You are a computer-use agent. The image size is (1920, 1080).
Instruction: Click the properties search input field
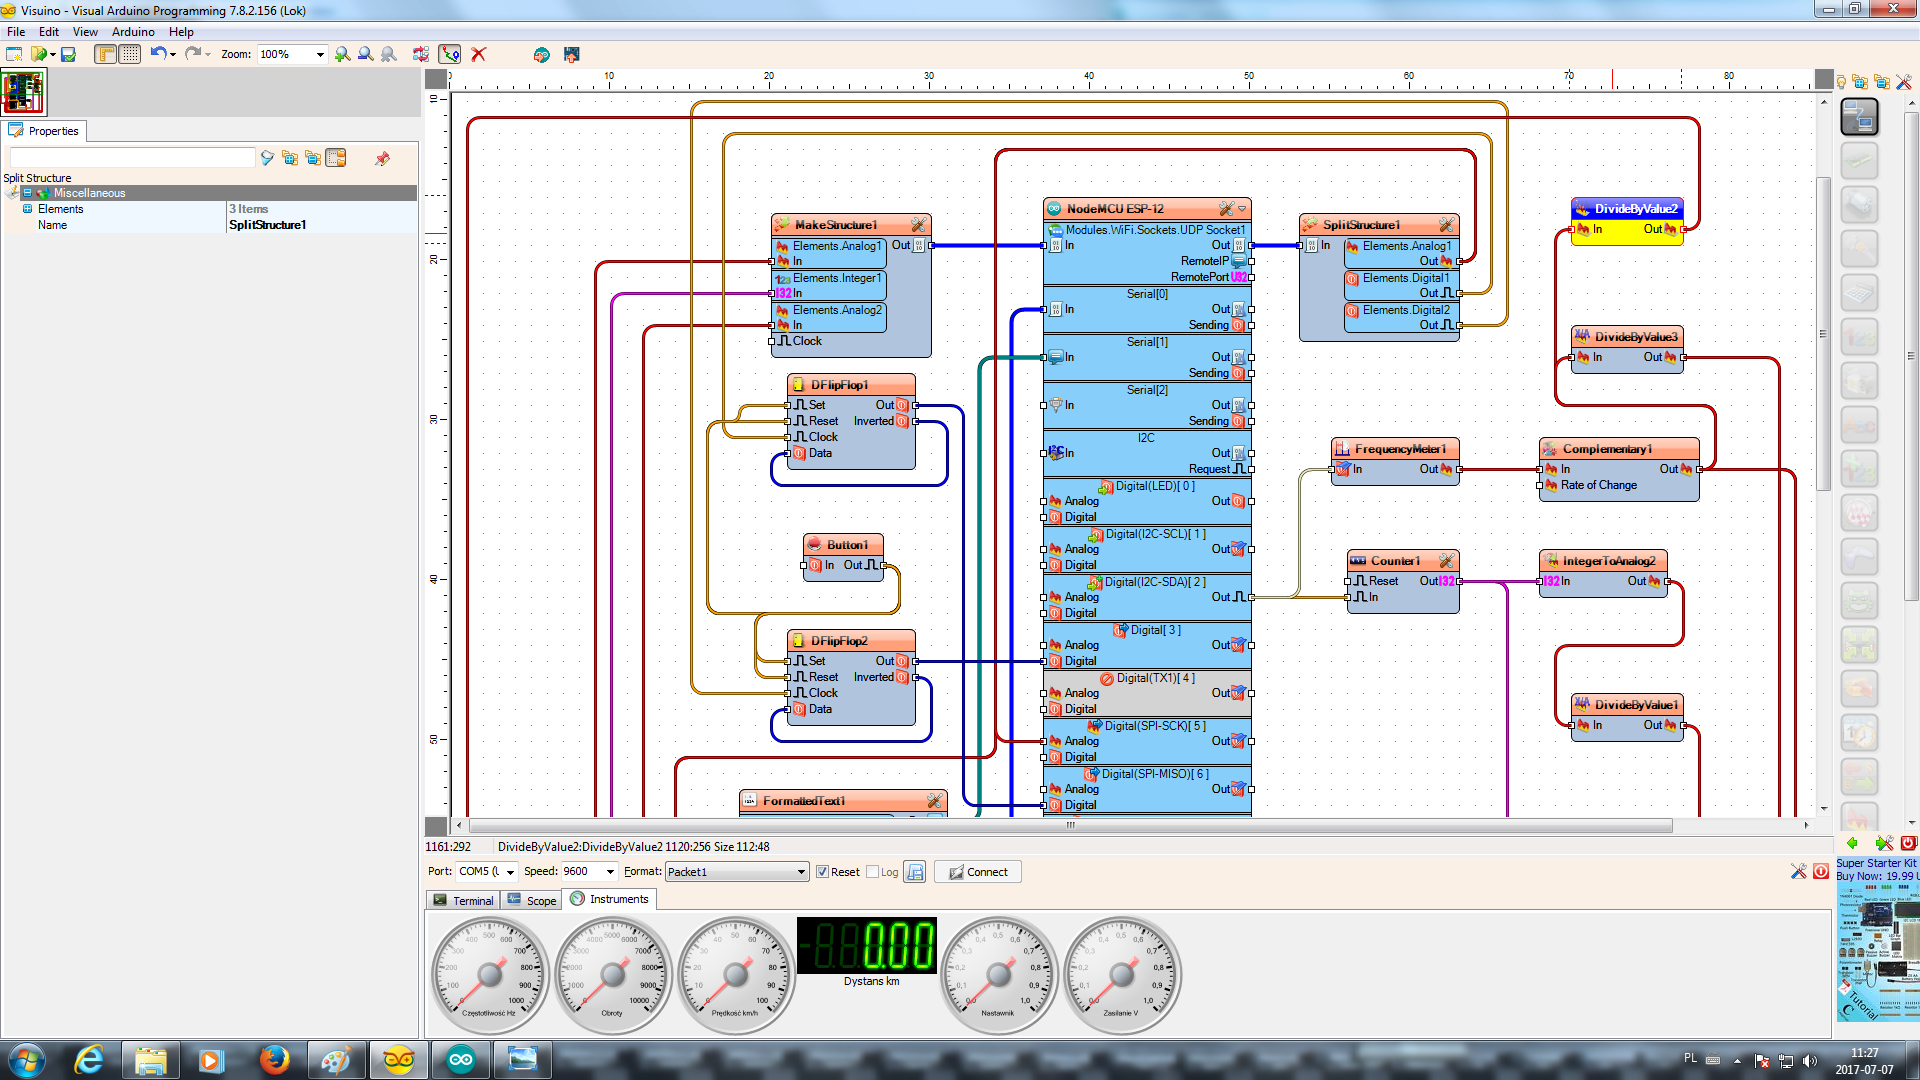[x=132, y=158]
